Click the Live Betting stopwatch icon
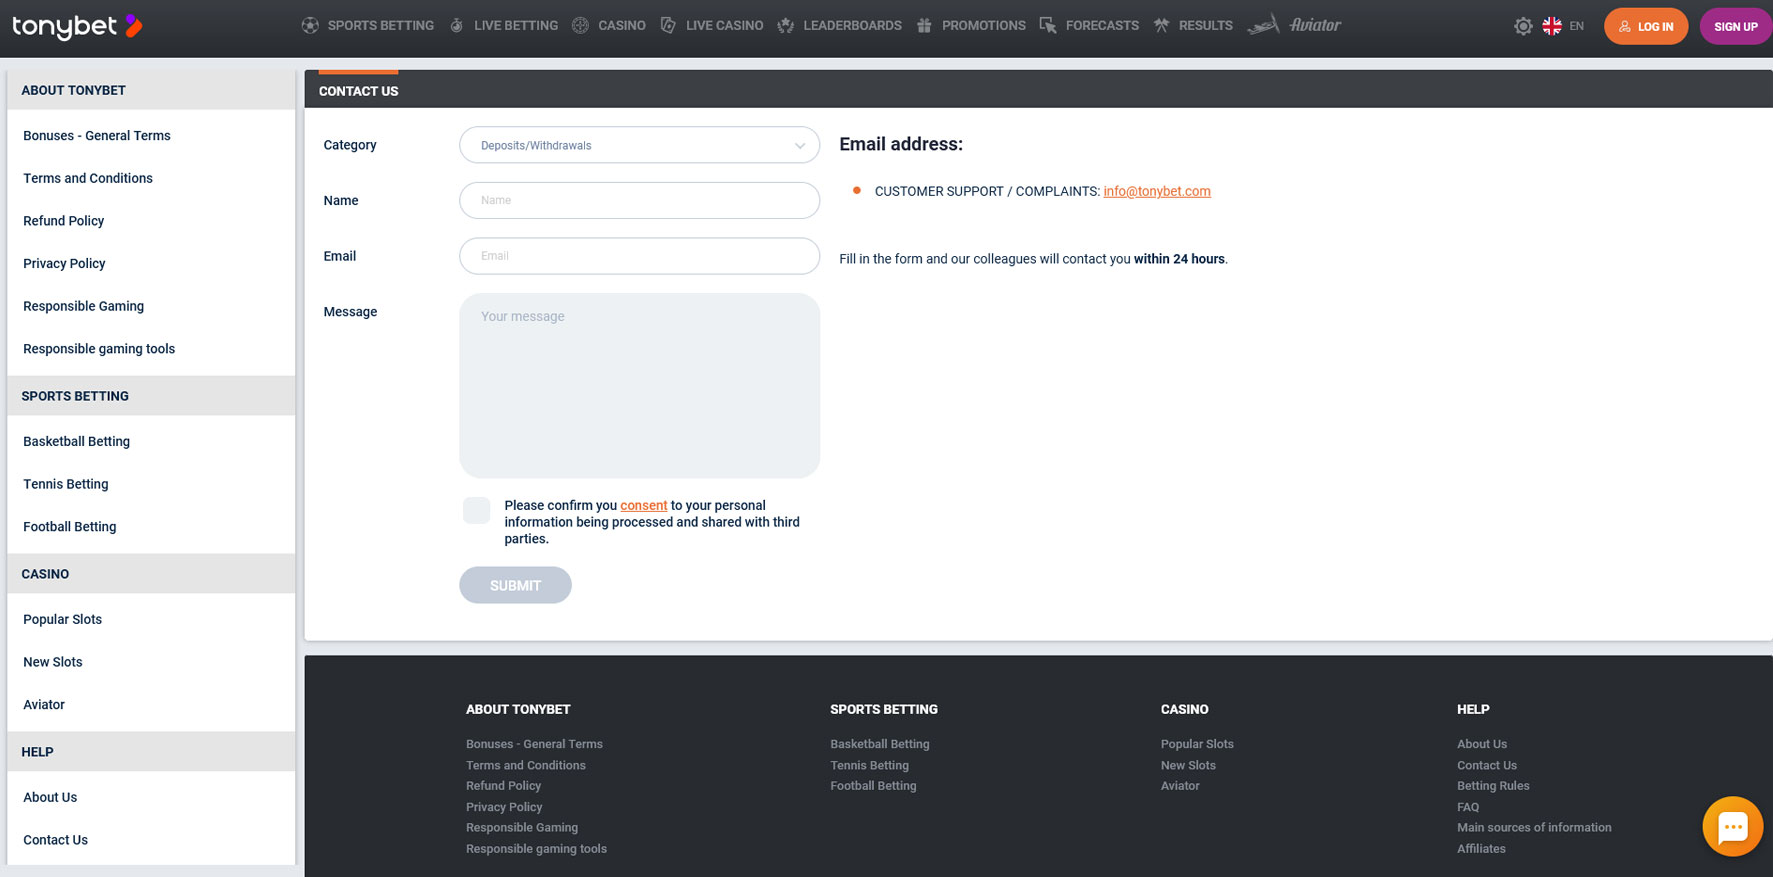 tap(457, 26)
